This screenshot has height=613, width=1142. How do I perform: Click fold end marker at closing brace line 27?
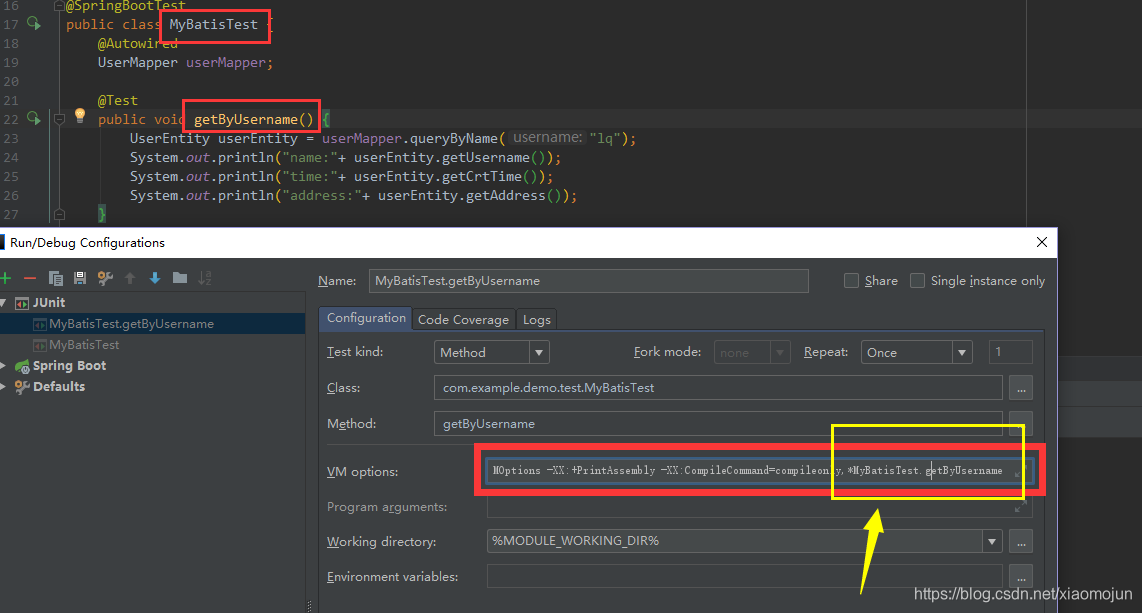[x=60, y=214]
